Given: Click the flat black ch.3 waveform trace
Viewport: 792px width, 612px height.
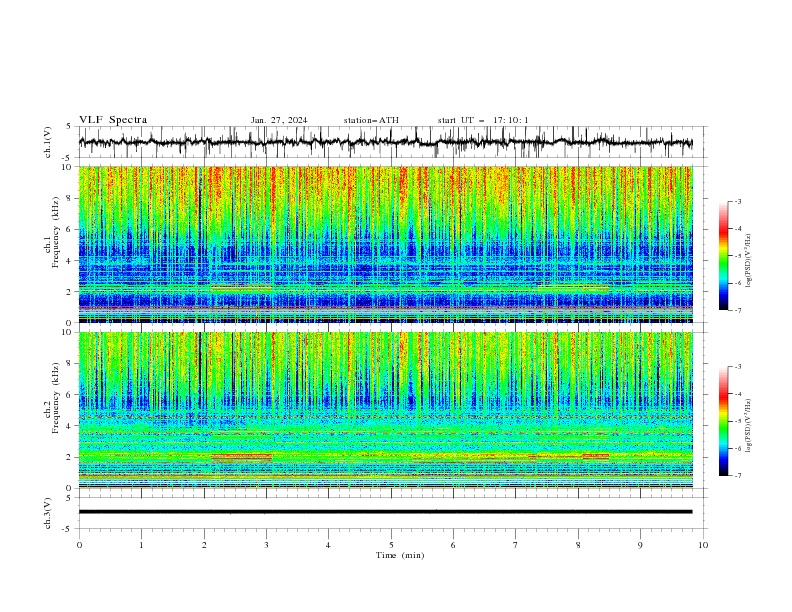Looking at the screenshot, I should pyautogui.click(x=385, y=512).
